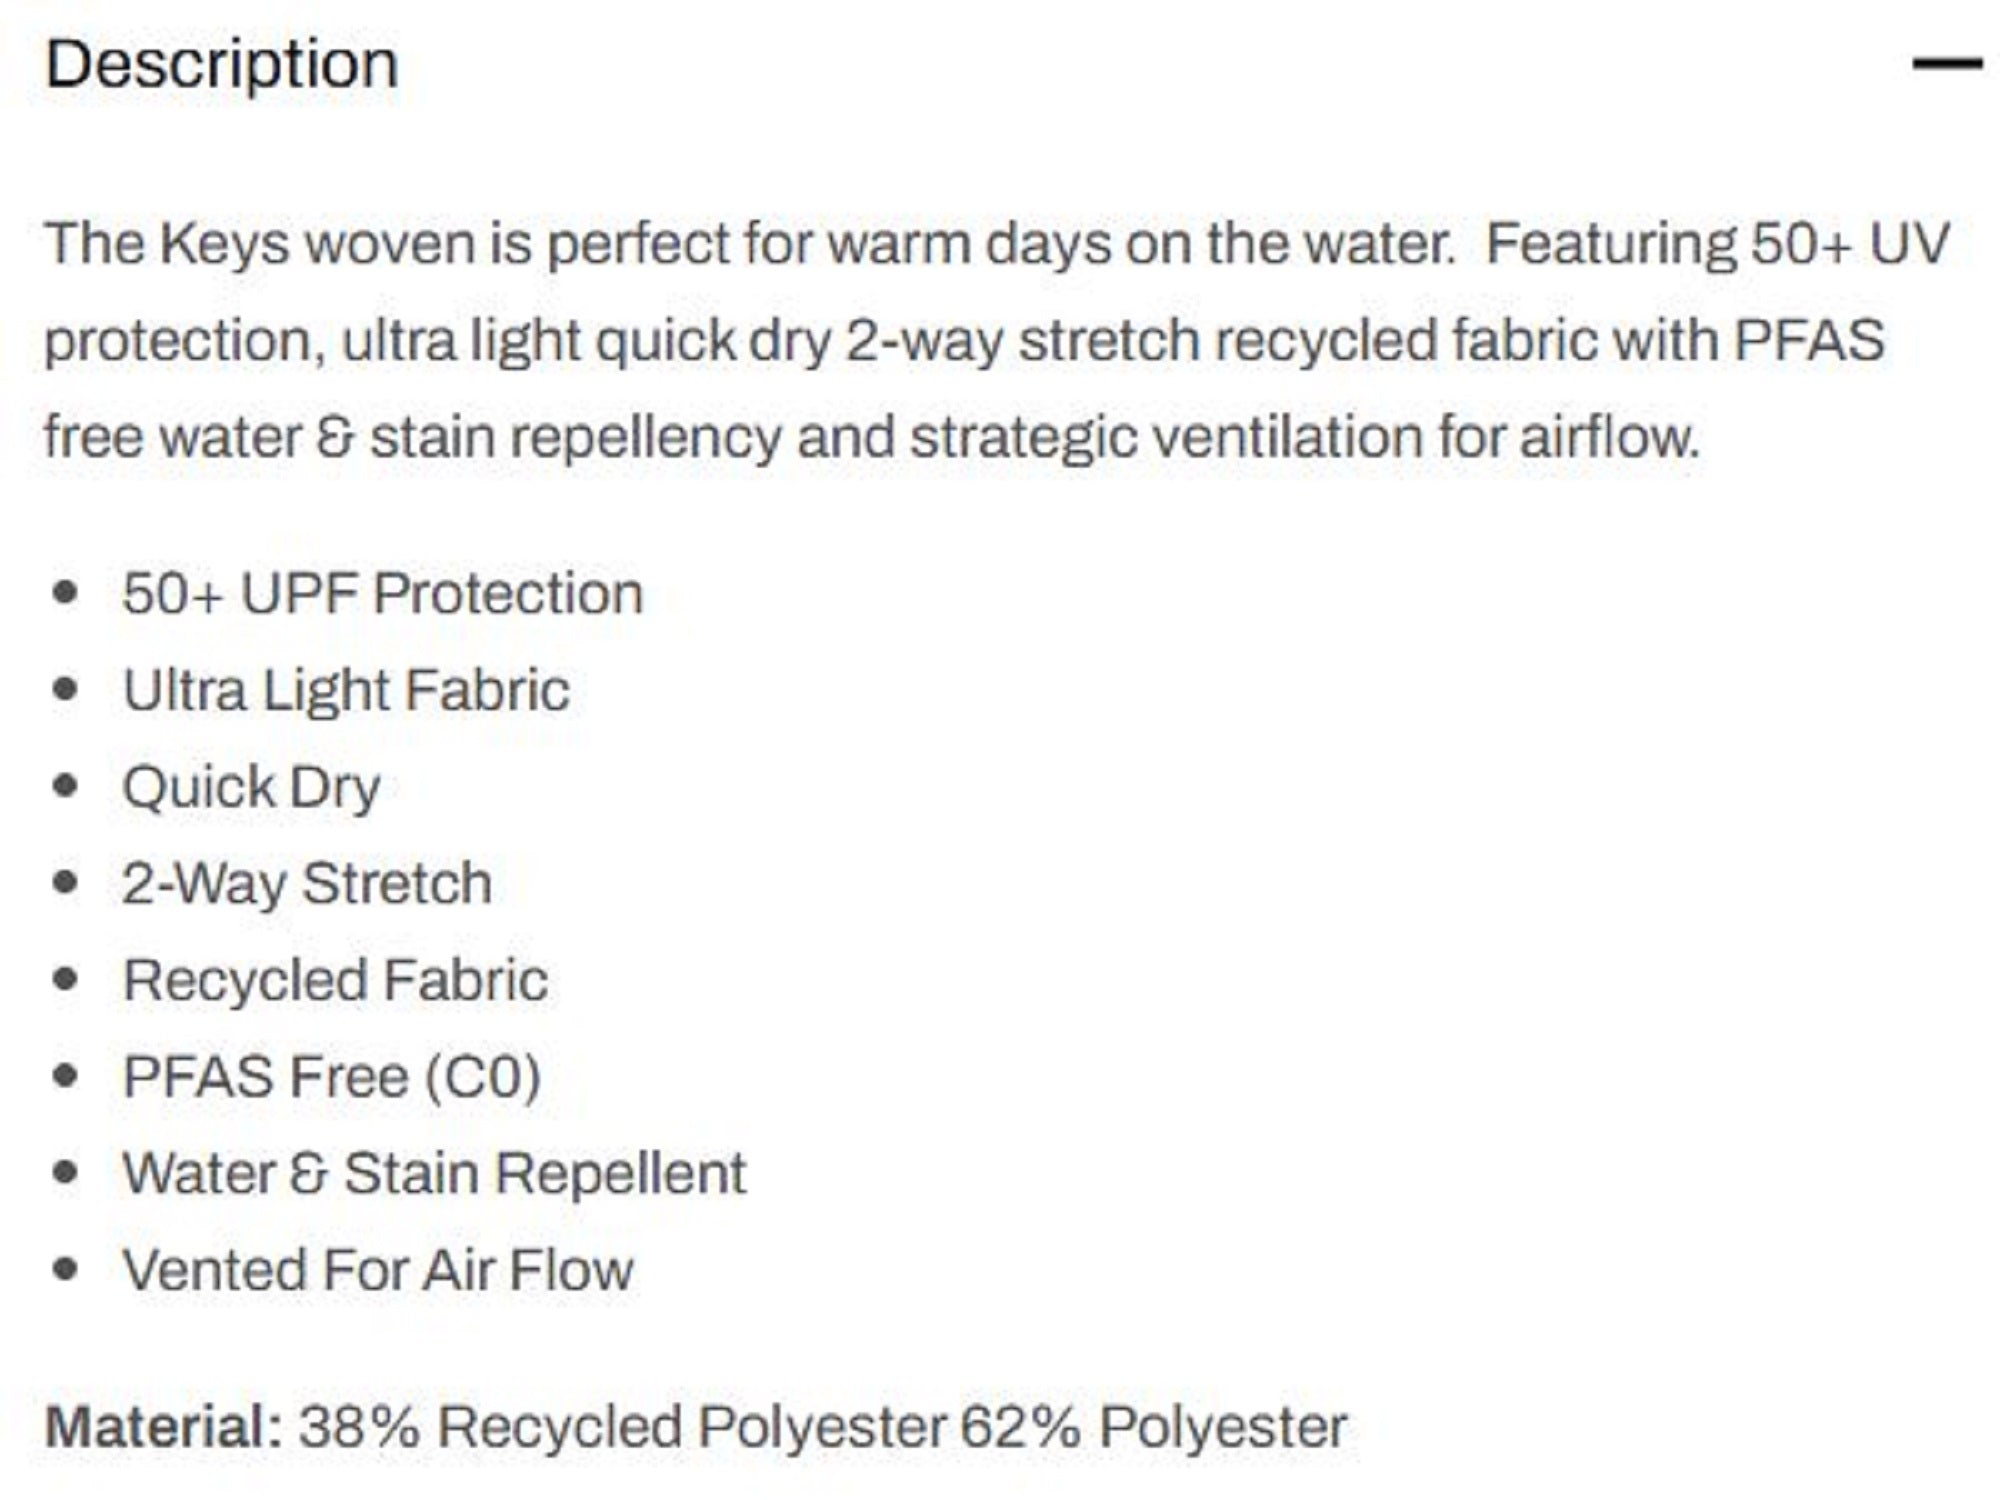This screenshot has width=2000, height=1500.
Task: Click the "Water & Stain Repellent" item
Action: tap(434, 1173)
